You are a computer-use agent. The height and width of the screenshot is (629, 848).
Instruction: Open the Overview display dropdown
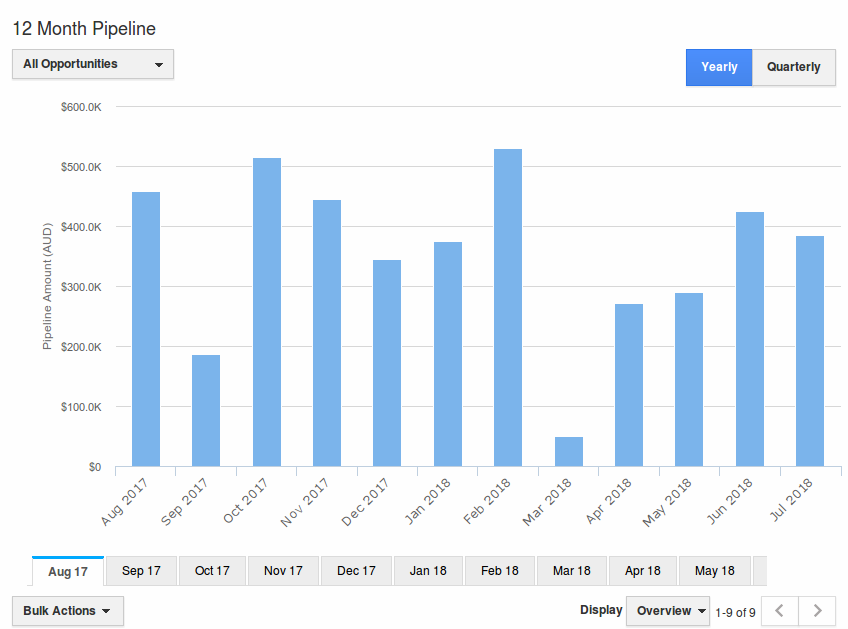pyautogui.click(x=667, y=611)
